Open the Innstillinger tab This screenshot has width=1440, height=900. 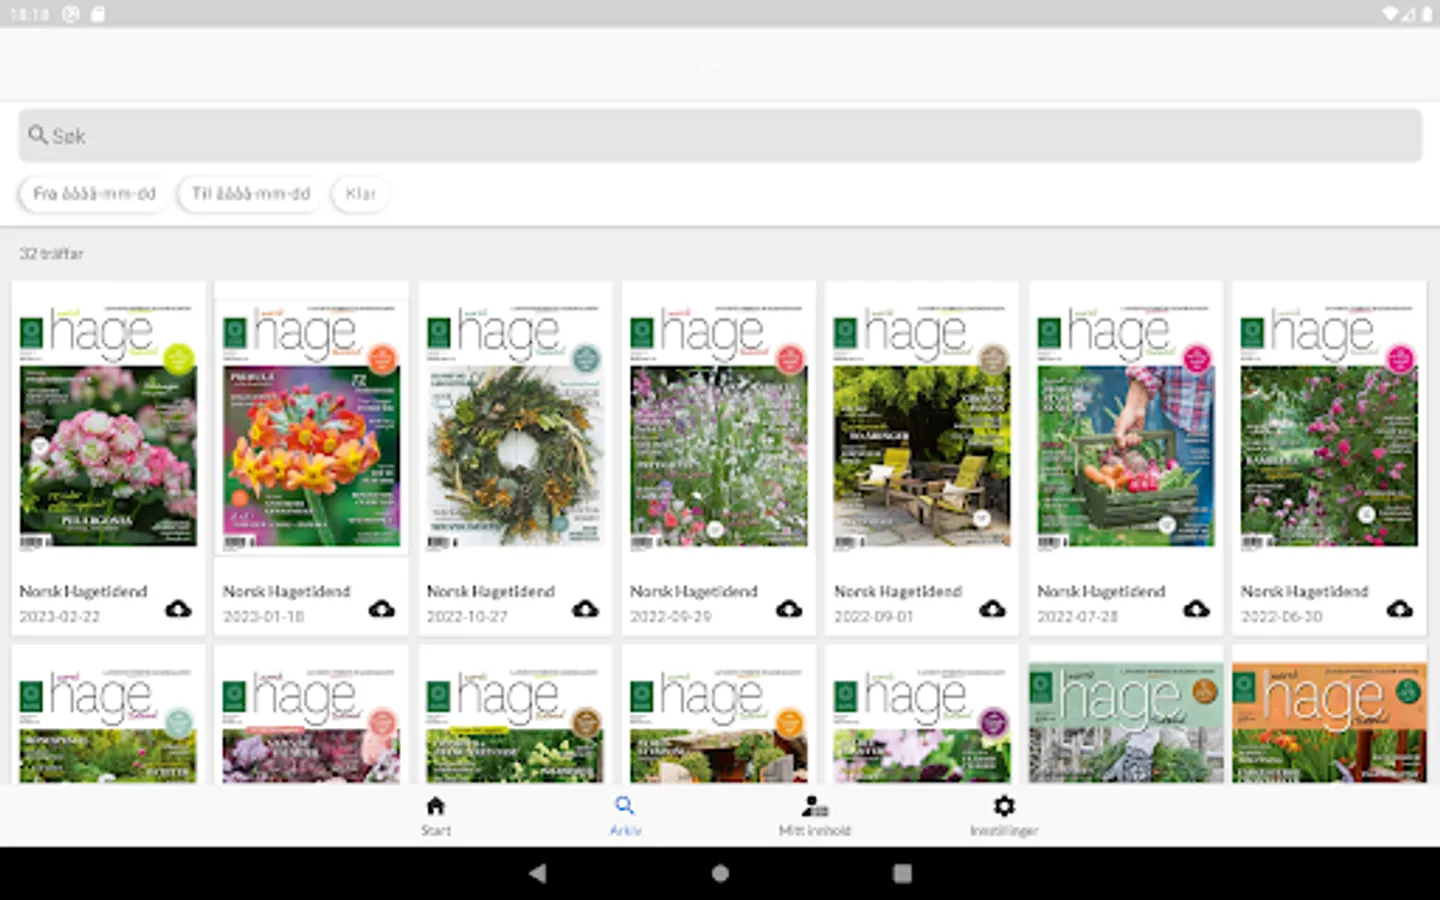[x=1004, y=815]
